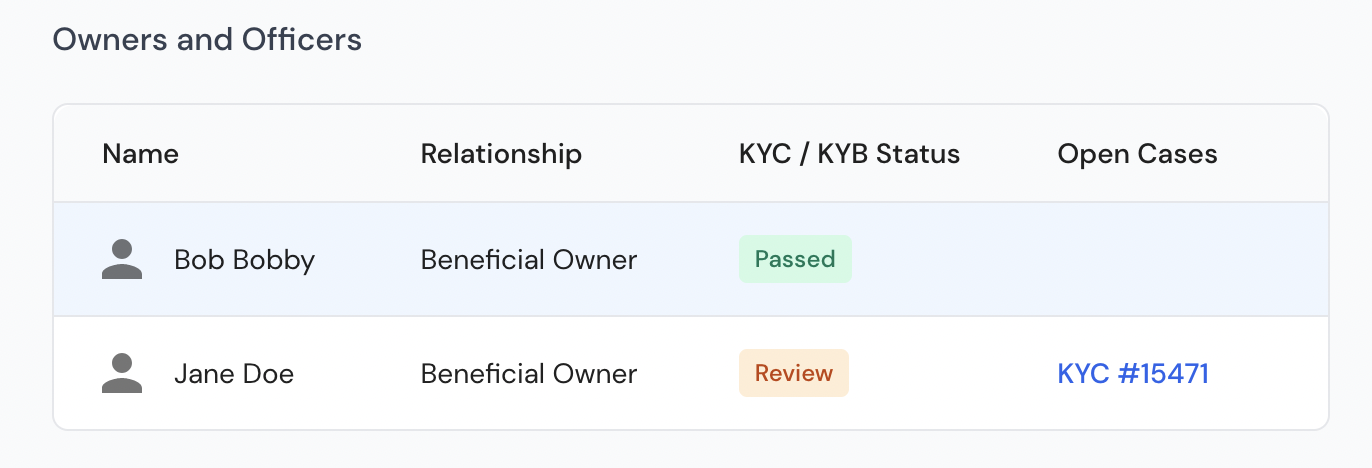Click the table header row background
The width and height of the screenshot is (1372, 468).
691,154
